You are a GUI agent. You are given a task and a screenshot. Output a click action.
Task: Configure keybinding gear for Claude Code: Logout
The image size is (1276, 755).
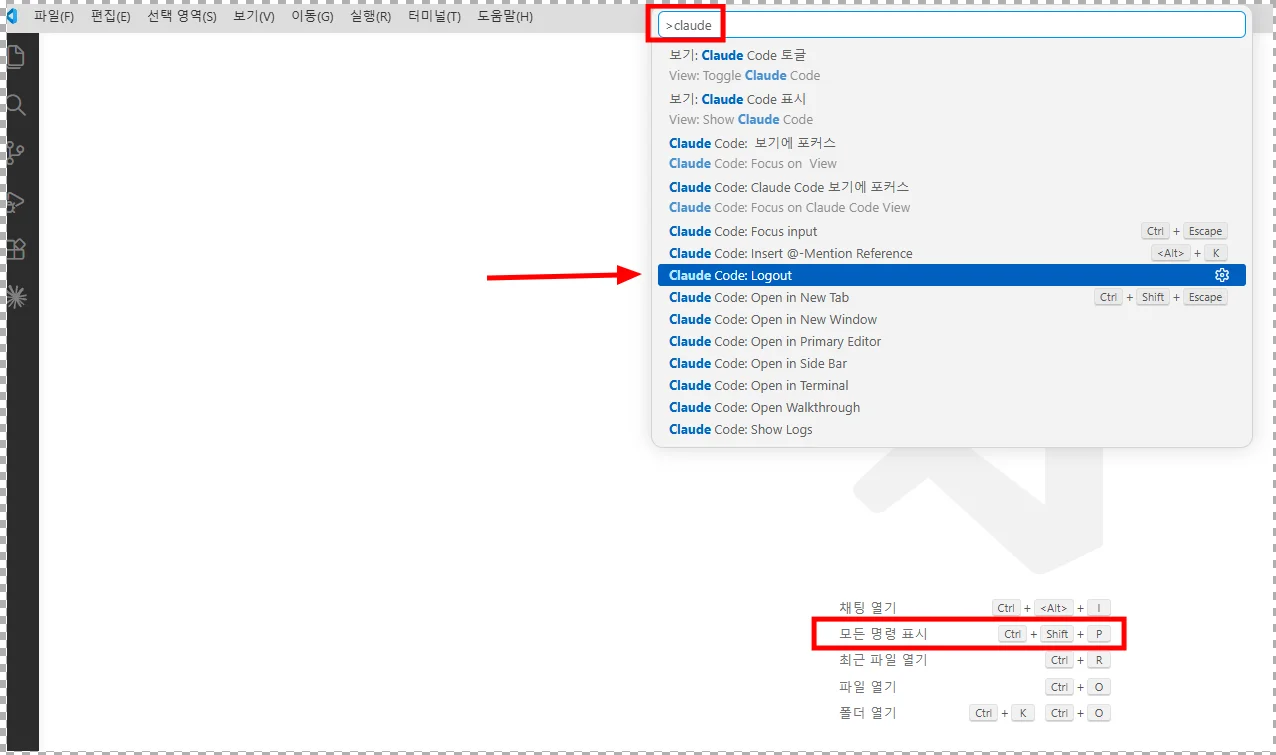point(1221,275)
